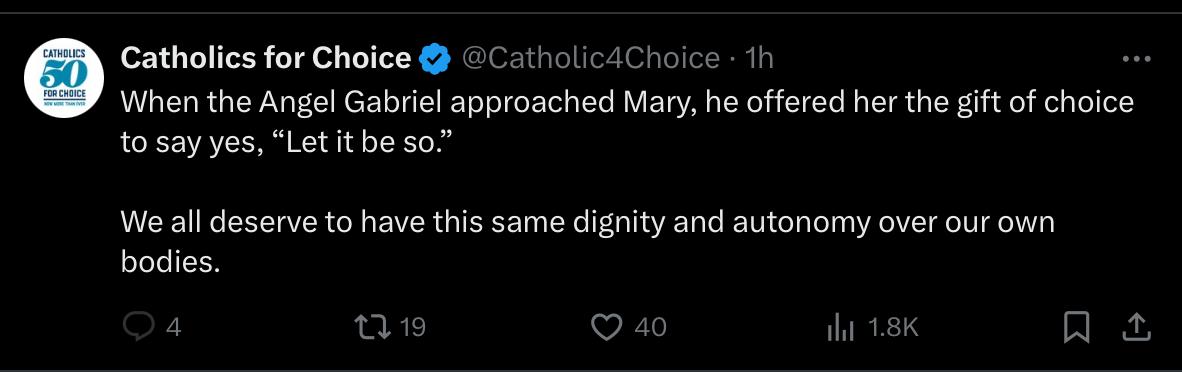Click the tweet text about Angel Gabriel
1182x372 pixels.
point(627,121)
